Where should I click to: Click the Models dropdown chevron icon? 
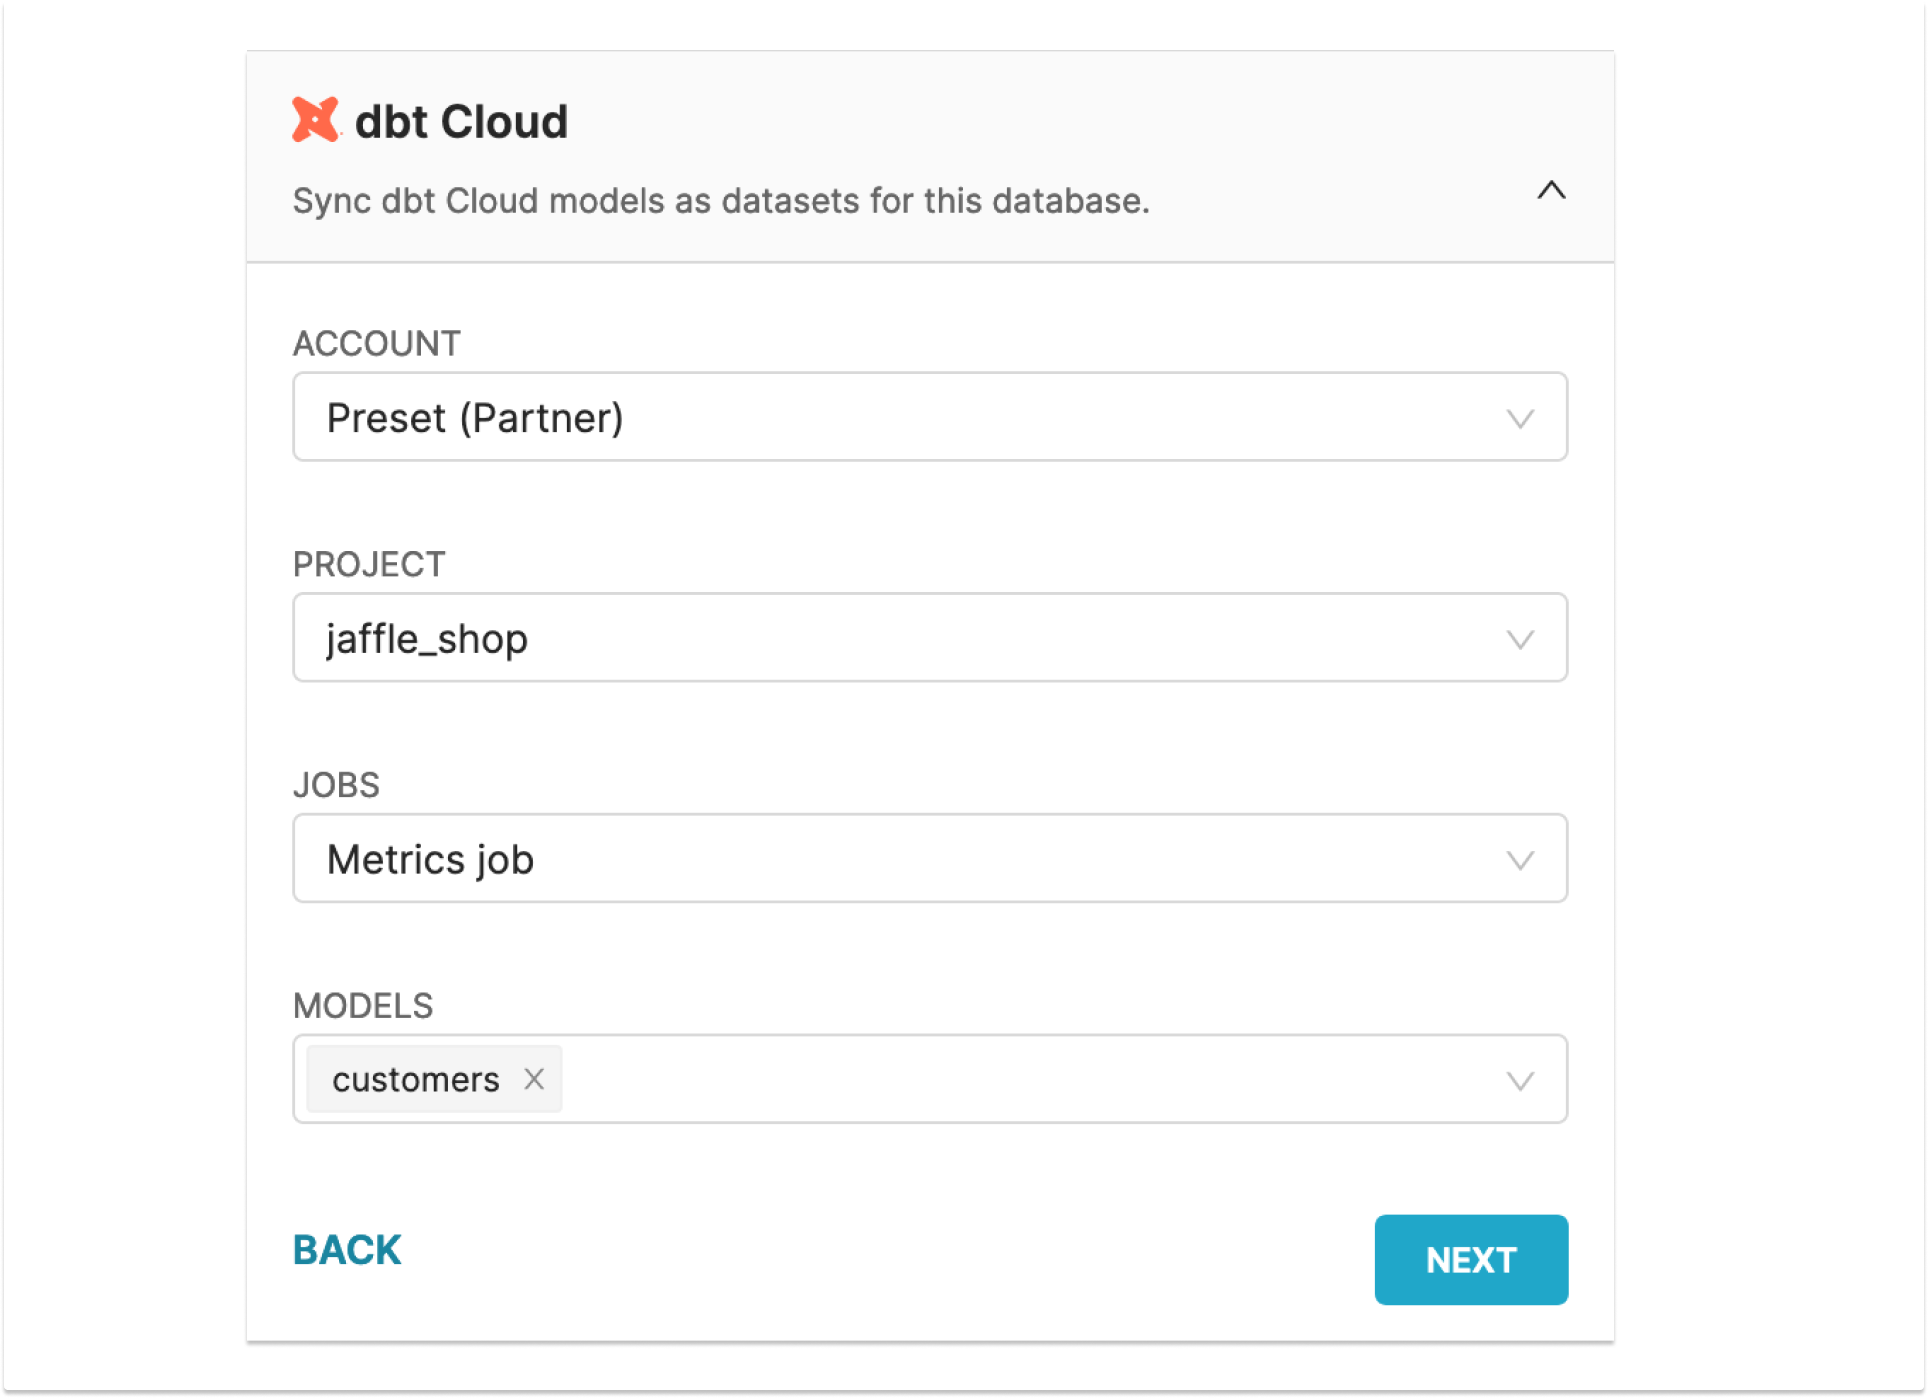click(x=1520, y=1080)
